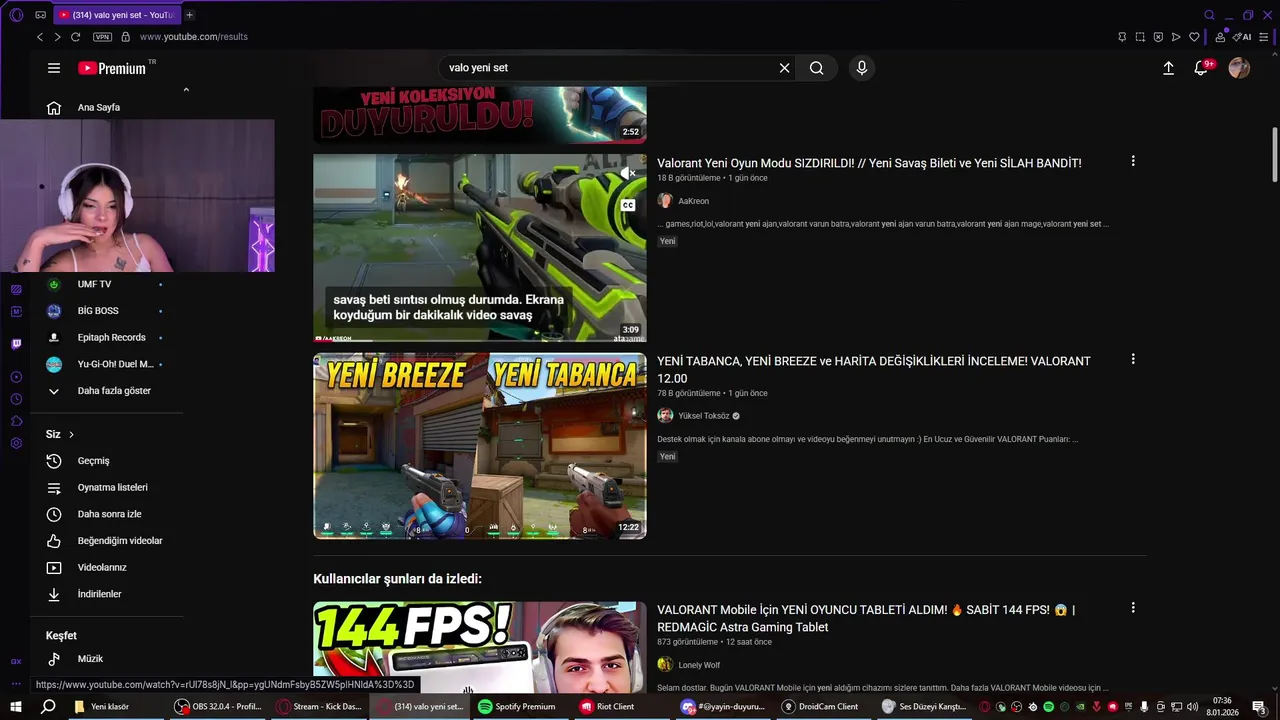
Task: Play the YENİ KOLEKSİYON DUYURULDU thumbnail
Action: [x=480, y=114]
